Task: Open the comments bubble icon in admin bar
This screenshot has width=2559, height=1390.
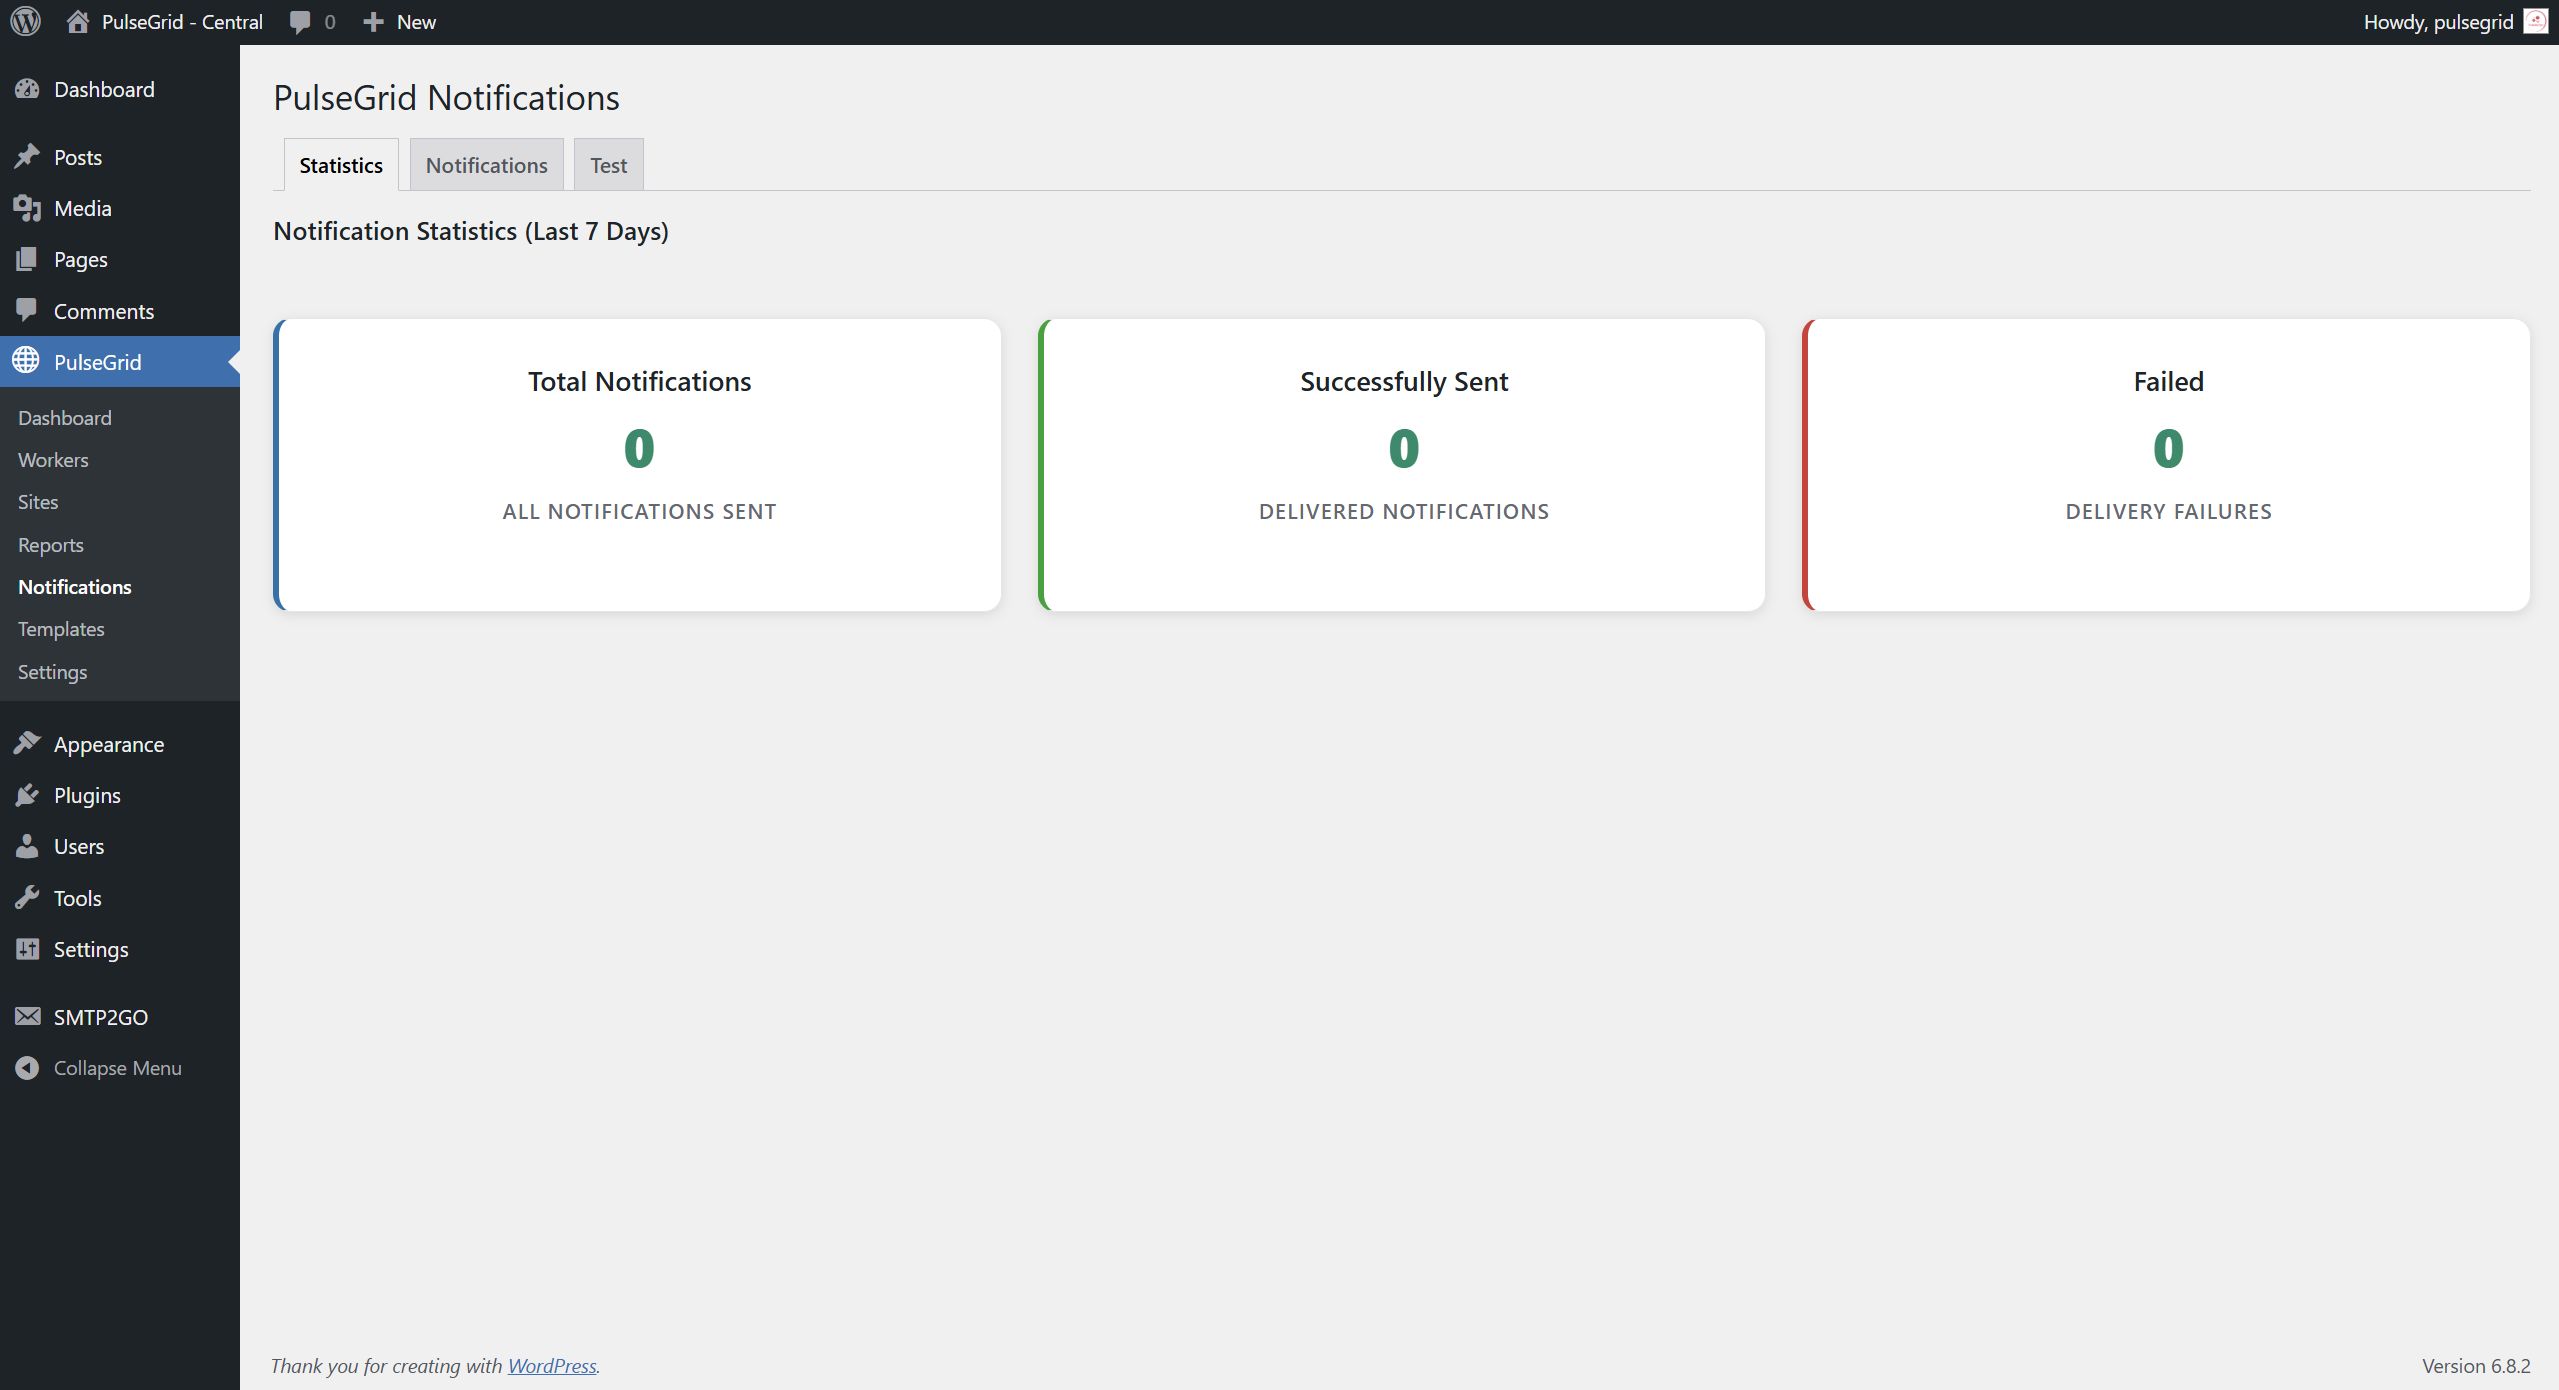Action: (299, 22)
